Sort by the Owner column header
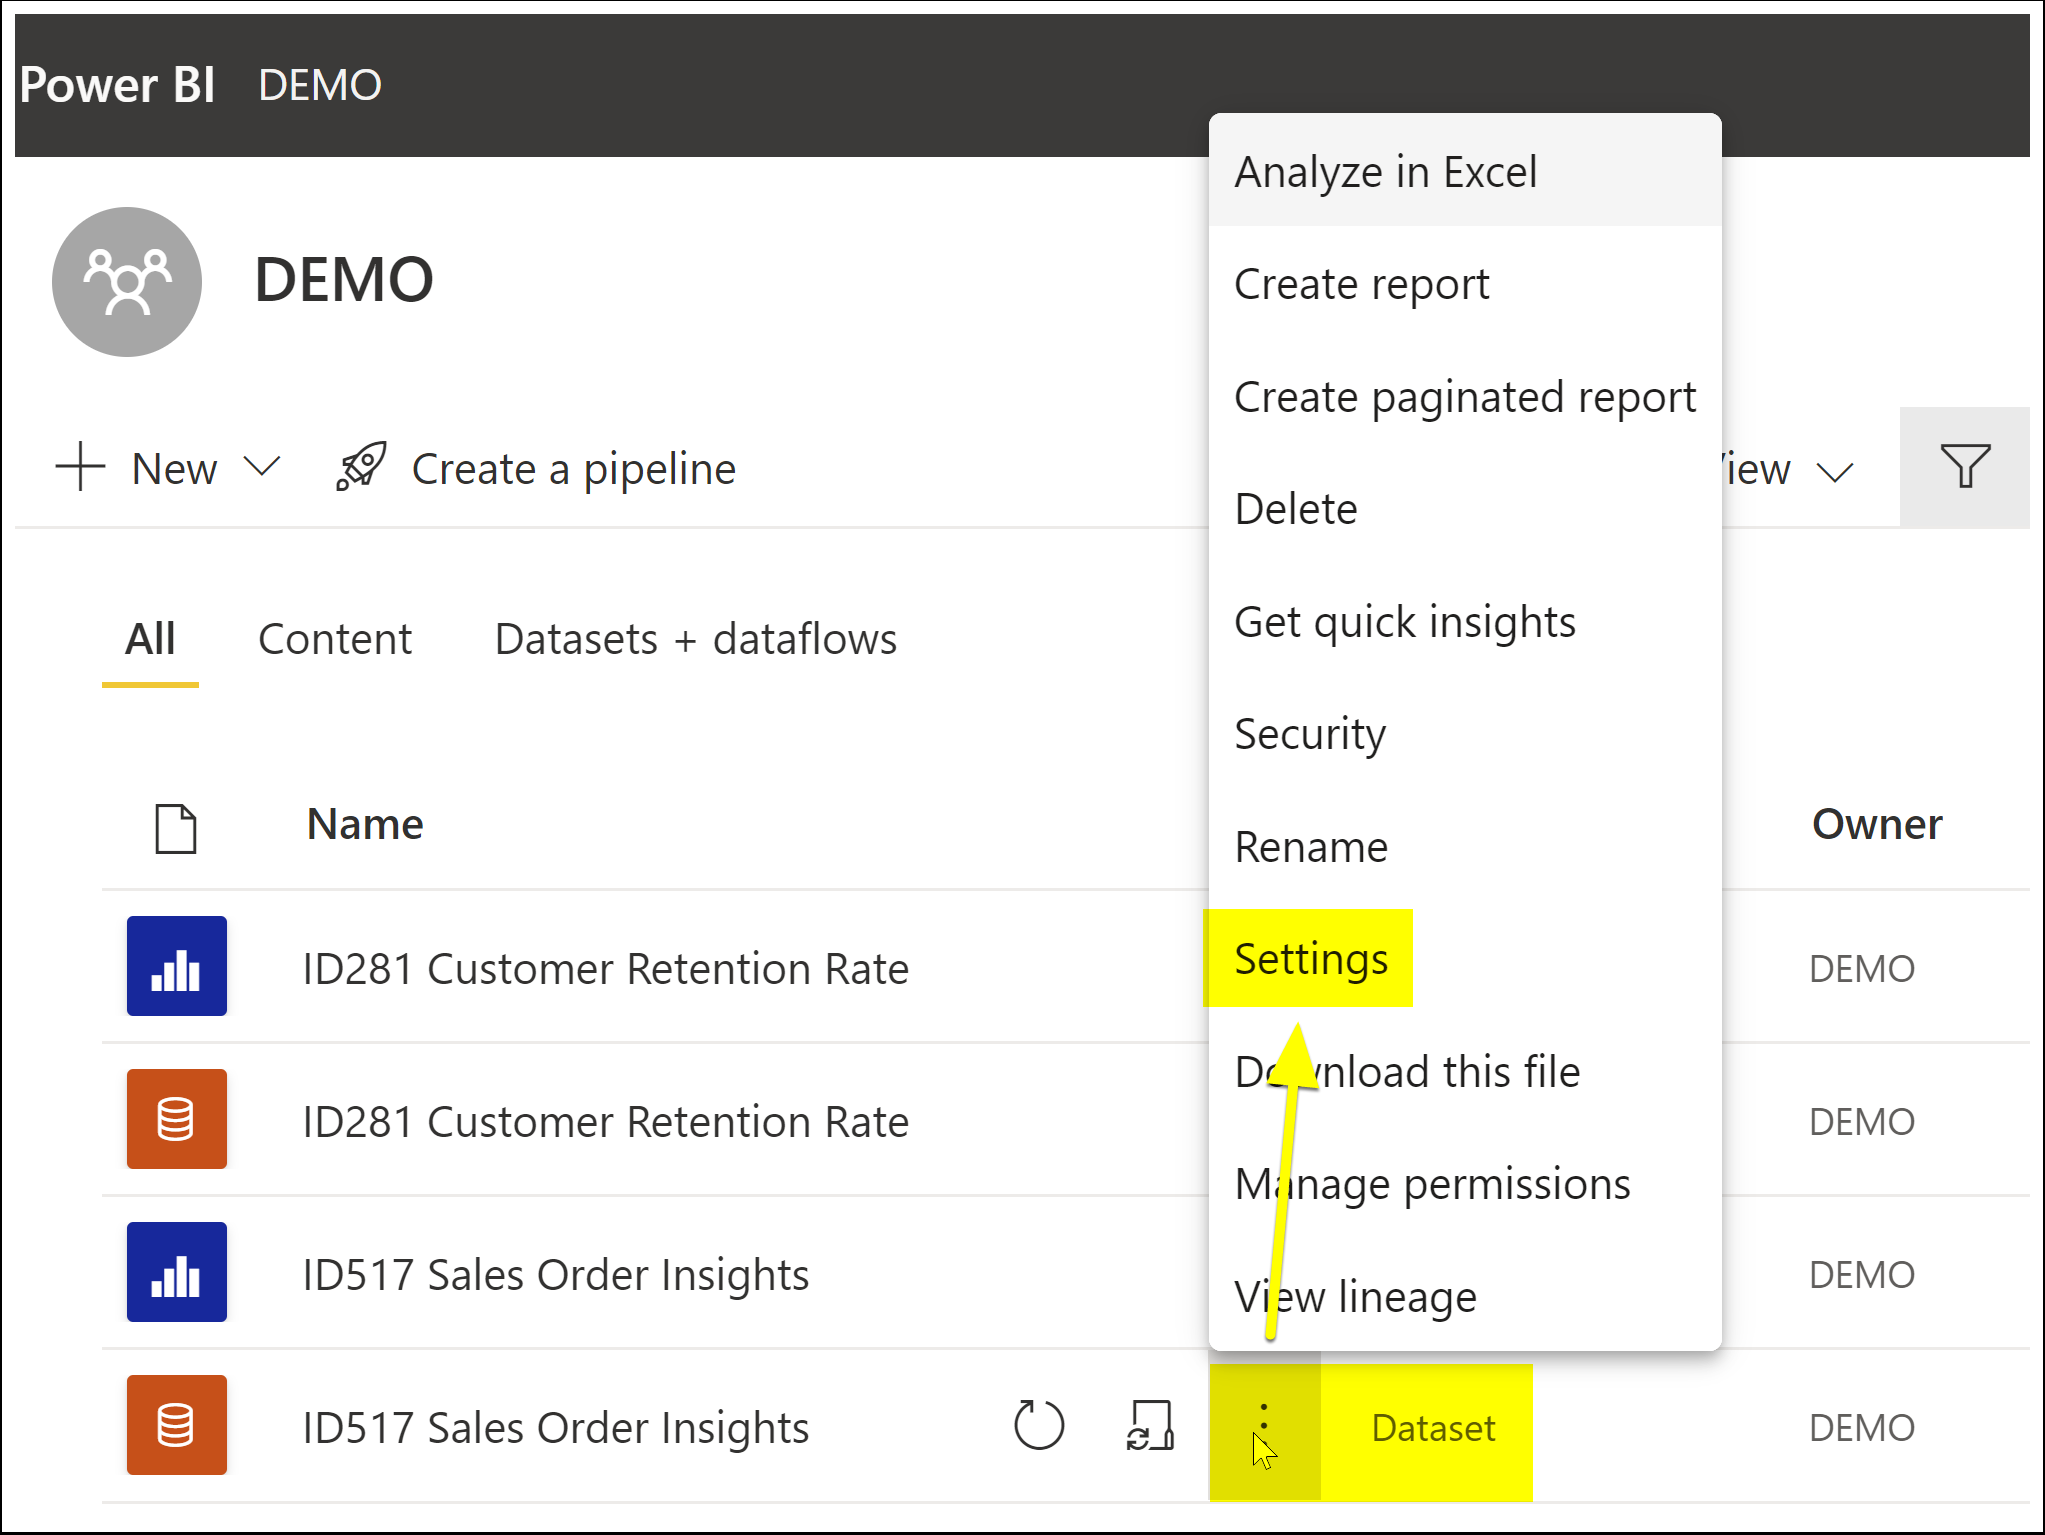 point(1877,825)
